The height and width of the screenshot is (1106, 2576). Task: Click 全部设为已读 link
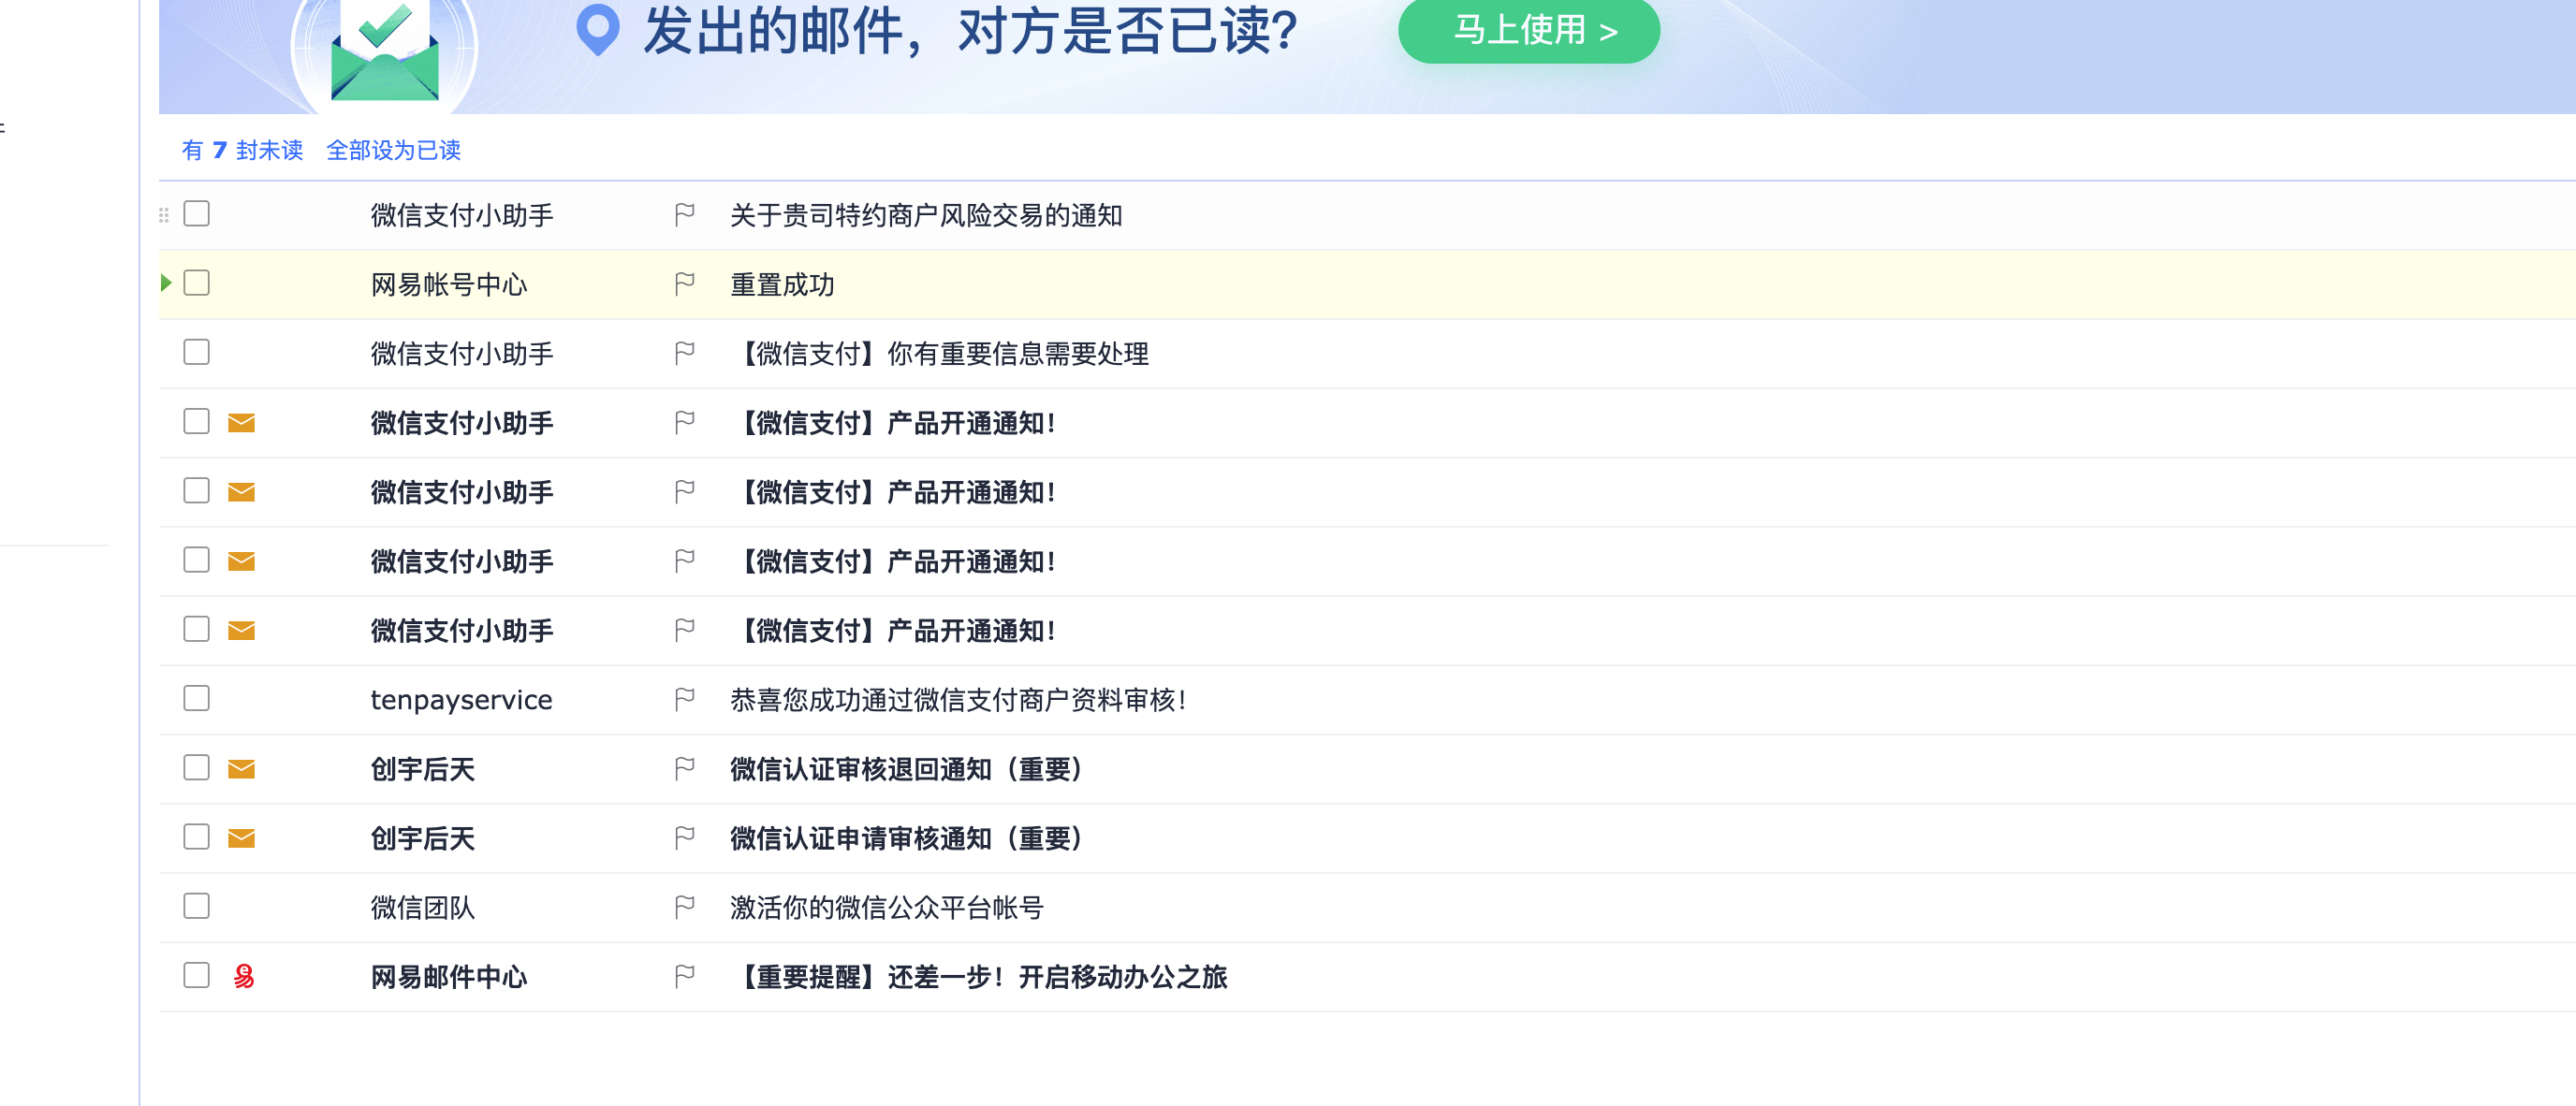click(x=393, y=150)
